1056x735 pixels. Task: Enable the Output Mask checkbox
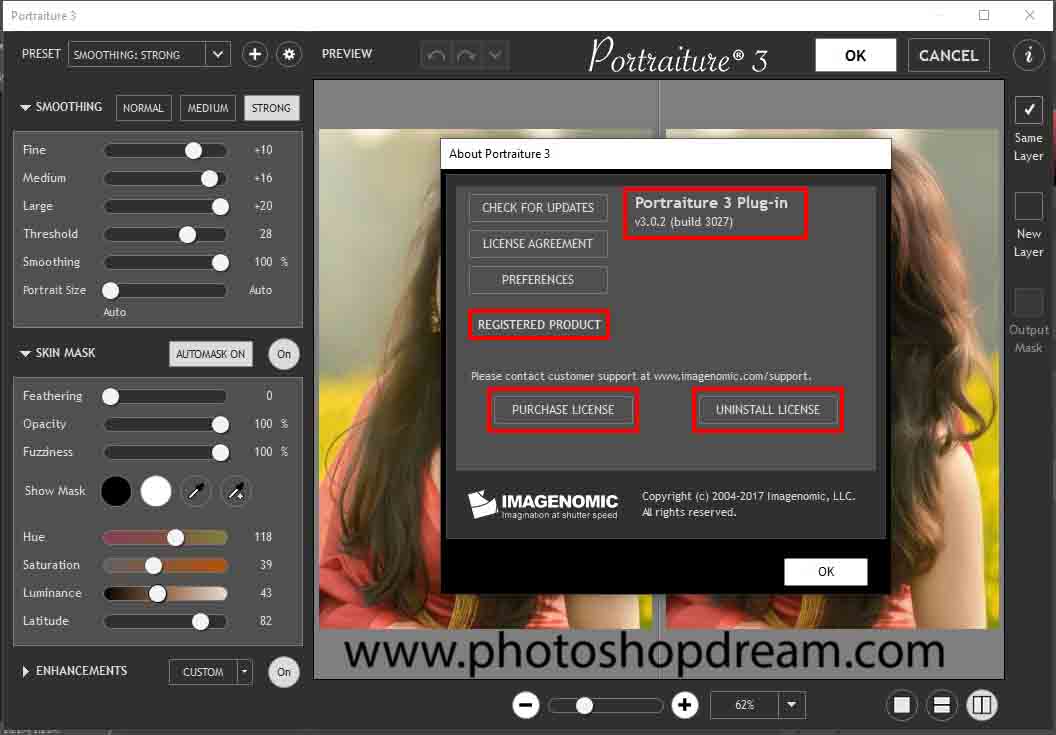[x=1028, y=302]
